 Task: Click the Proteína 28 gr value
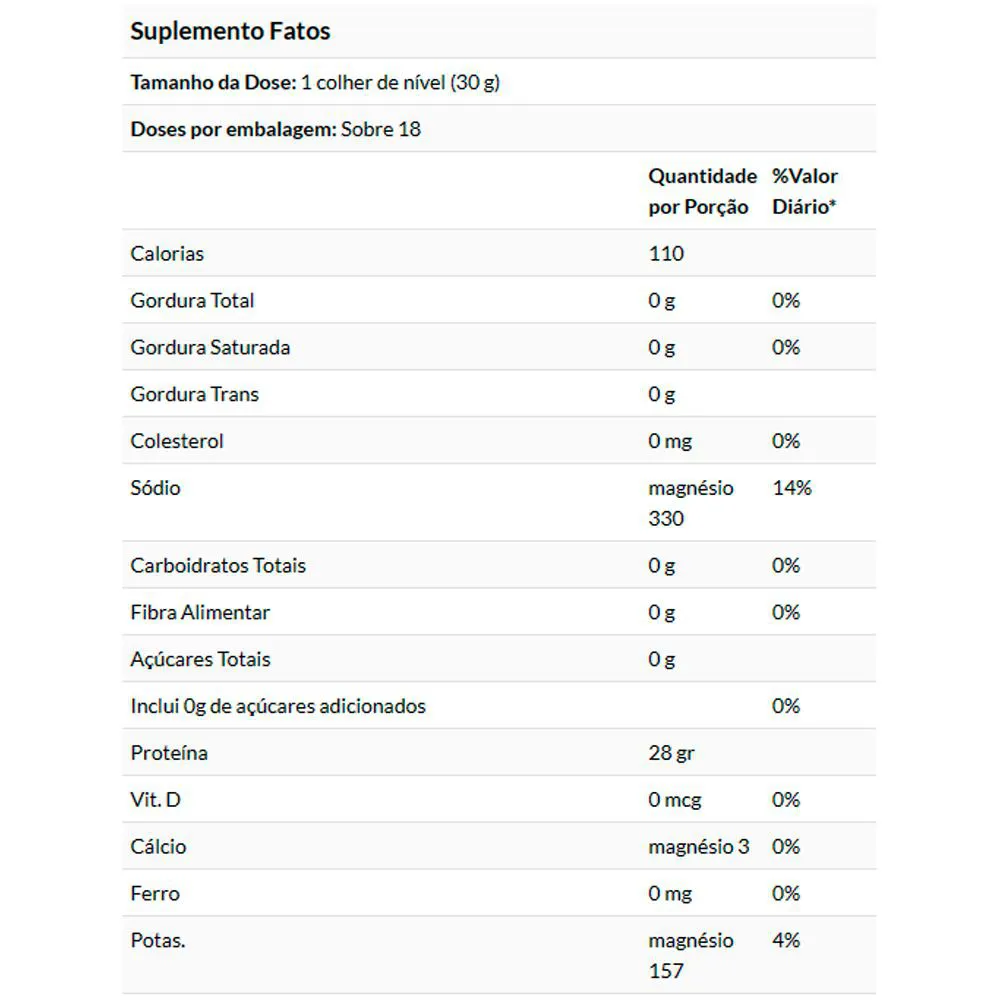671,753
